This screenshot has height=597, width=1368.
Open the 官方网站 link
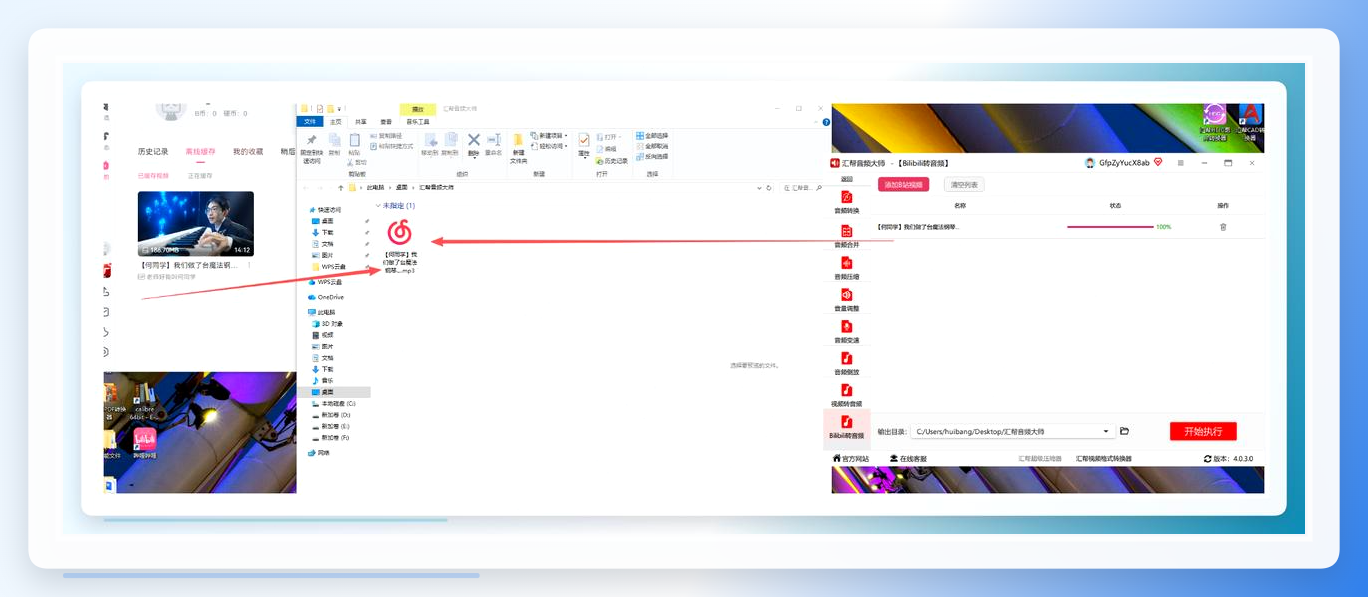click(x=851, y=459)
